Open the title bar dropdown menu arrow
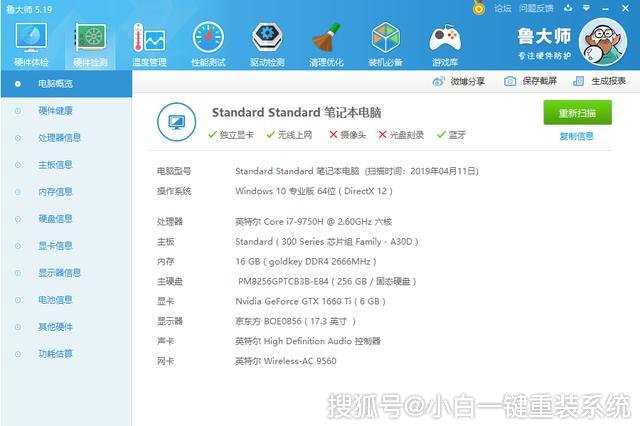The width and height of the screenshot is (640, 426). [x=587, y=8]
